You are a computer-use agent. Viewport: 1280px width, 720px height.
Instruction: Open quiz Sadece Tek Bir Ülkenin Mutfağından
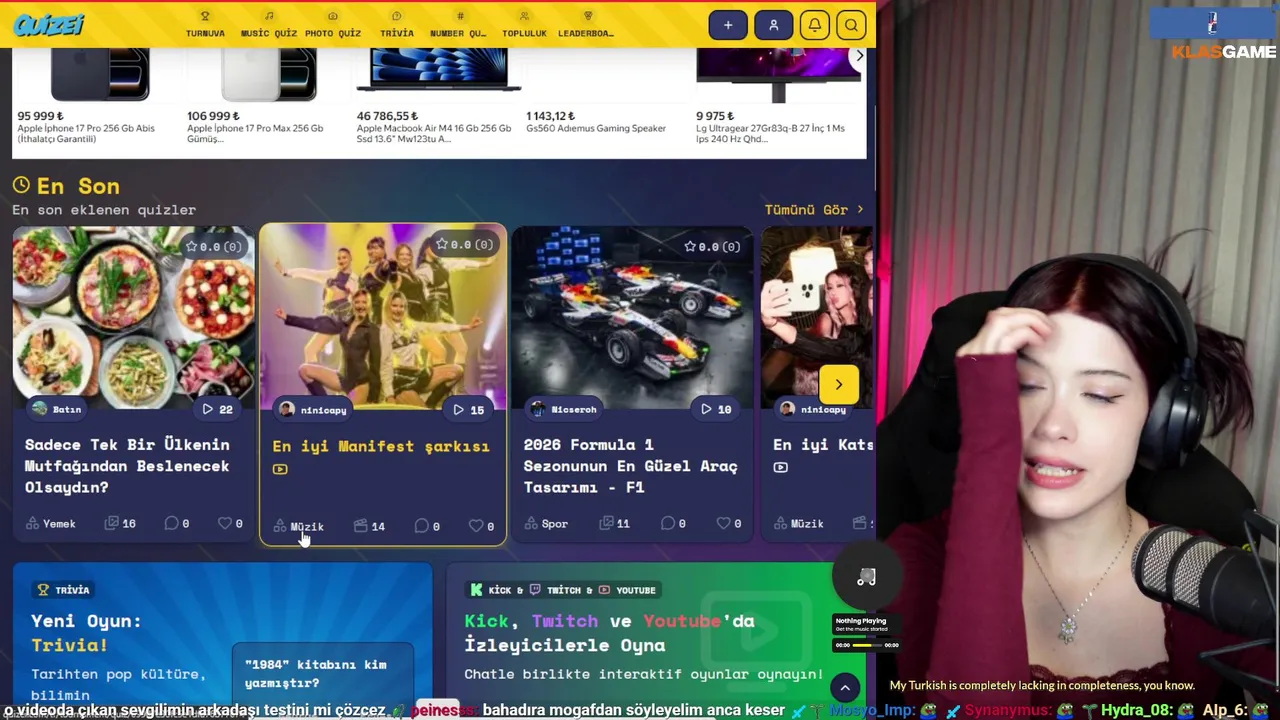click(127, 466)
